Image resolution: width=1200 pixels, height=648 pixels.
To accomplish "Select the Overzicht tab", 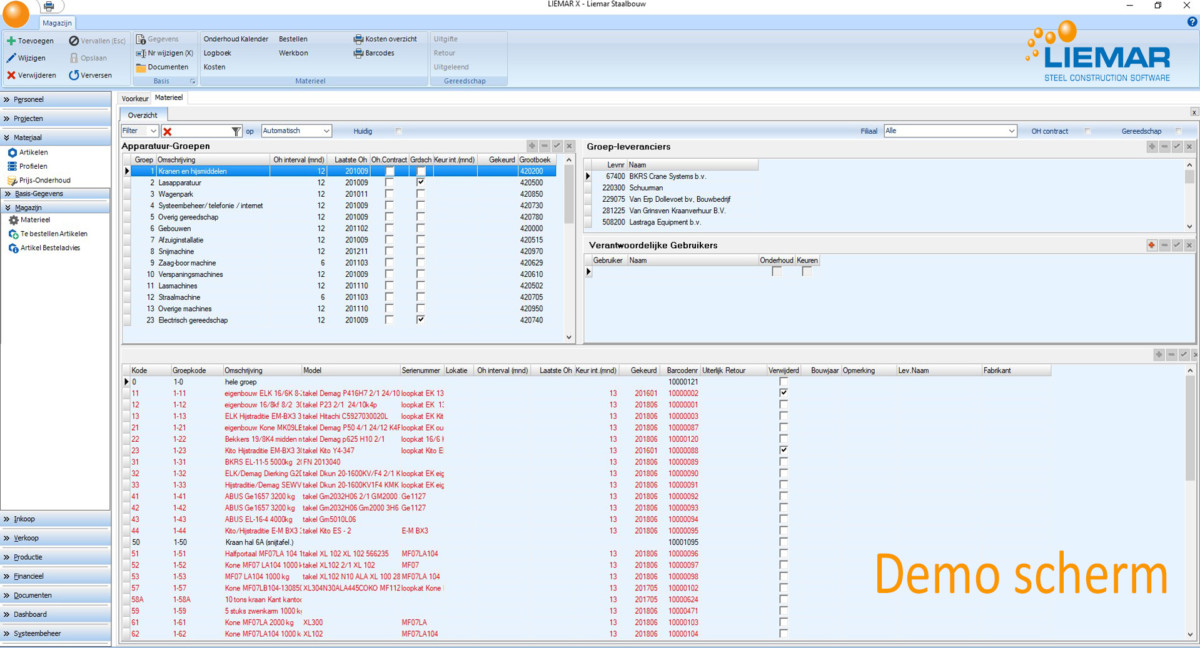I will tap(142, 115).
